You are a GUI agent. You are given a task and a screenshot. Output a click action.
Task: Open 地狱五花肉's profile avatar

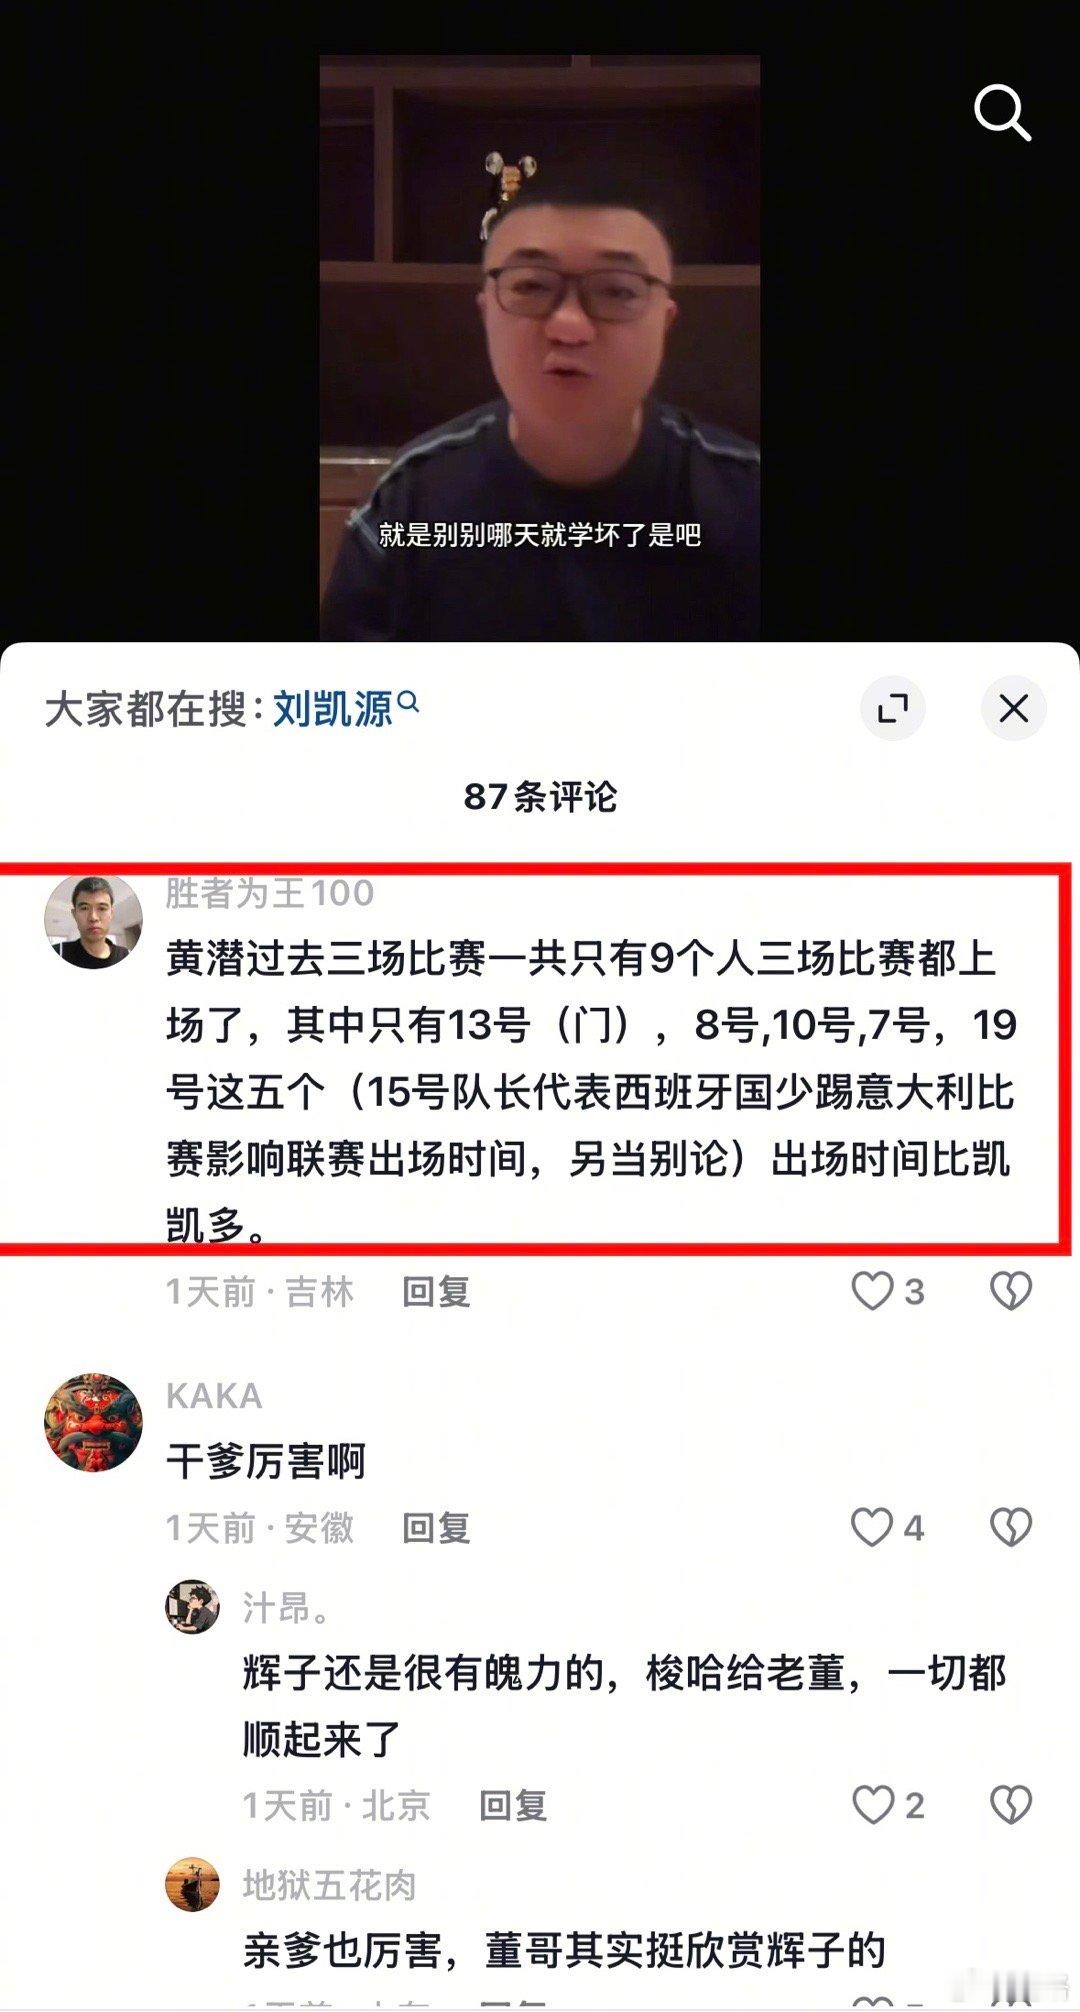(192, 1884)
